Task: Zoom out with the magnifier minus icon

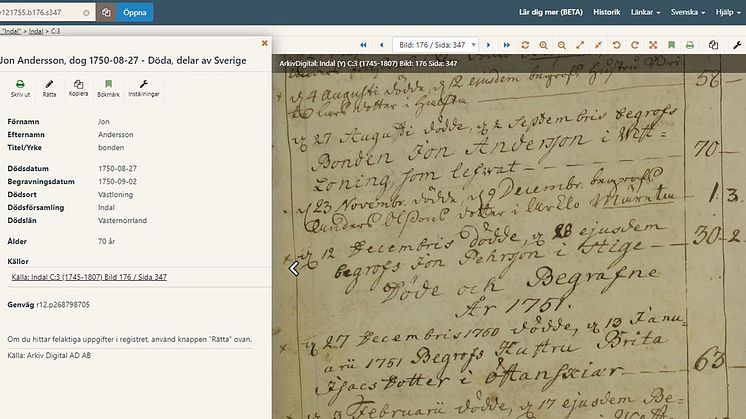Action: click(562, 46)
